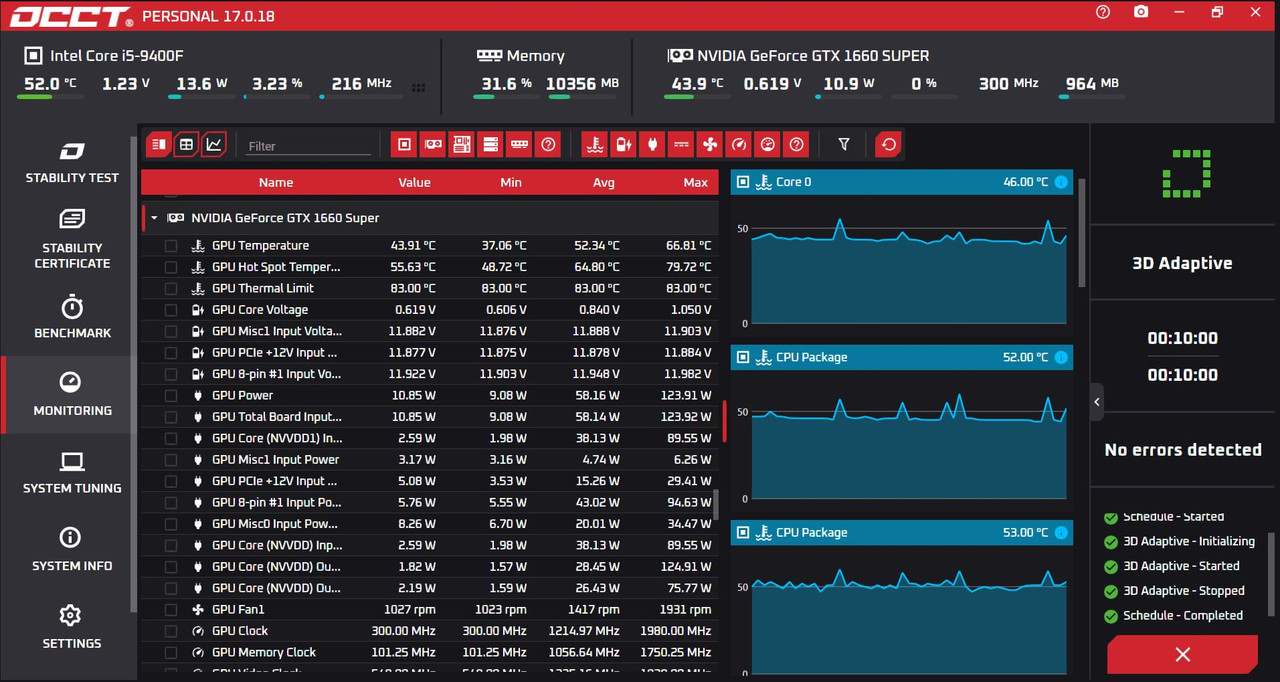Toggle storage sensors filter icon
Screen dimensions: 1280x682
pos(490,145)
